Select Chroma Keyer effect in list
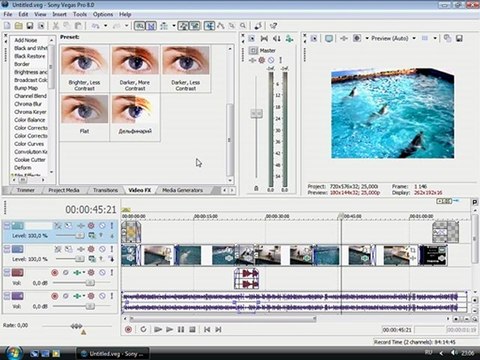 point(30,112)
